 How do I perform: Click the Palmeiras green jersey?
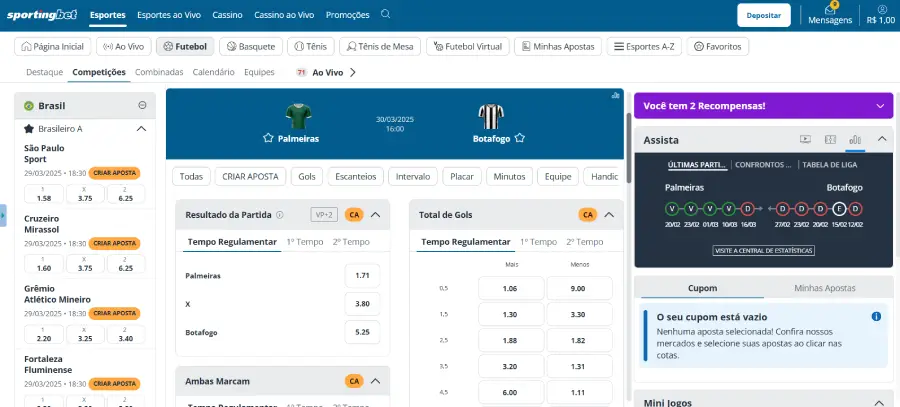pyautogui.click(x=298, y=117)
